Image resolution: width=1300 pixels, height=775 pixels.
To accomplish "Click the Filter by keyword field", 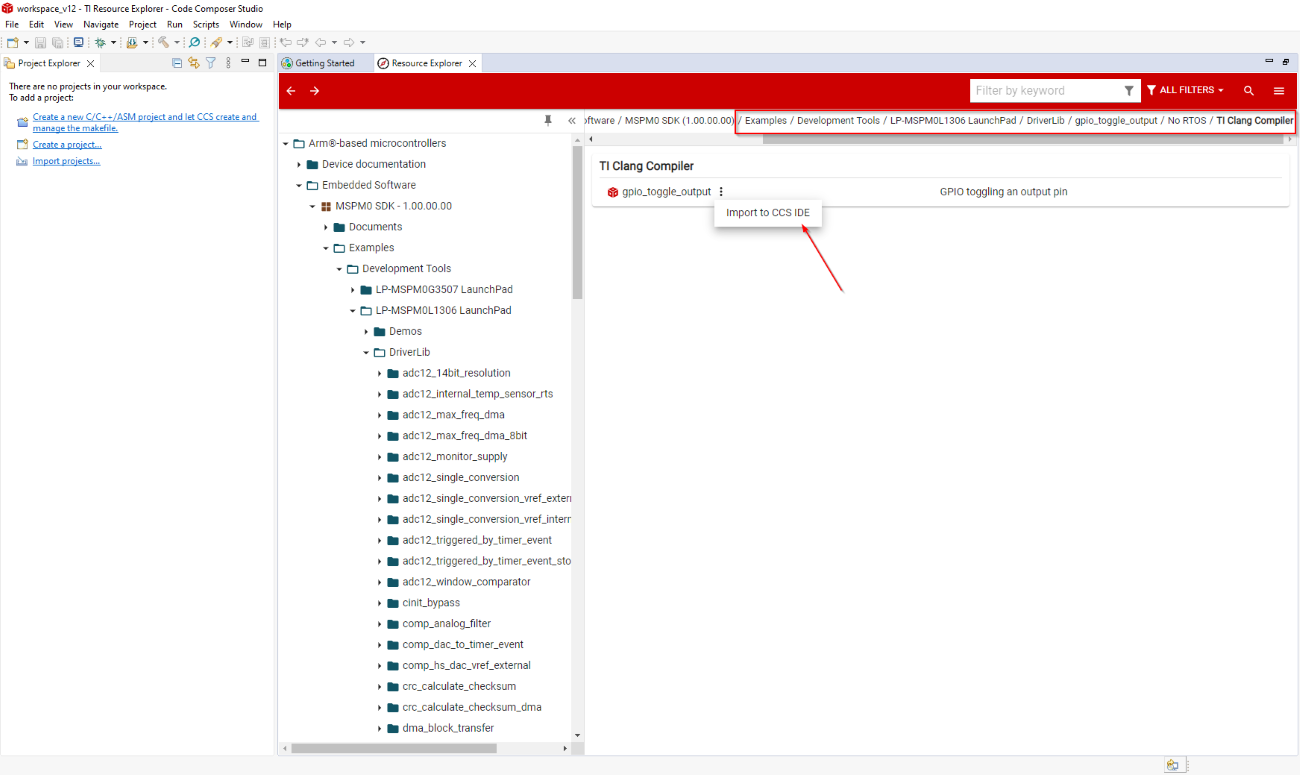I will click(1045, 91).
